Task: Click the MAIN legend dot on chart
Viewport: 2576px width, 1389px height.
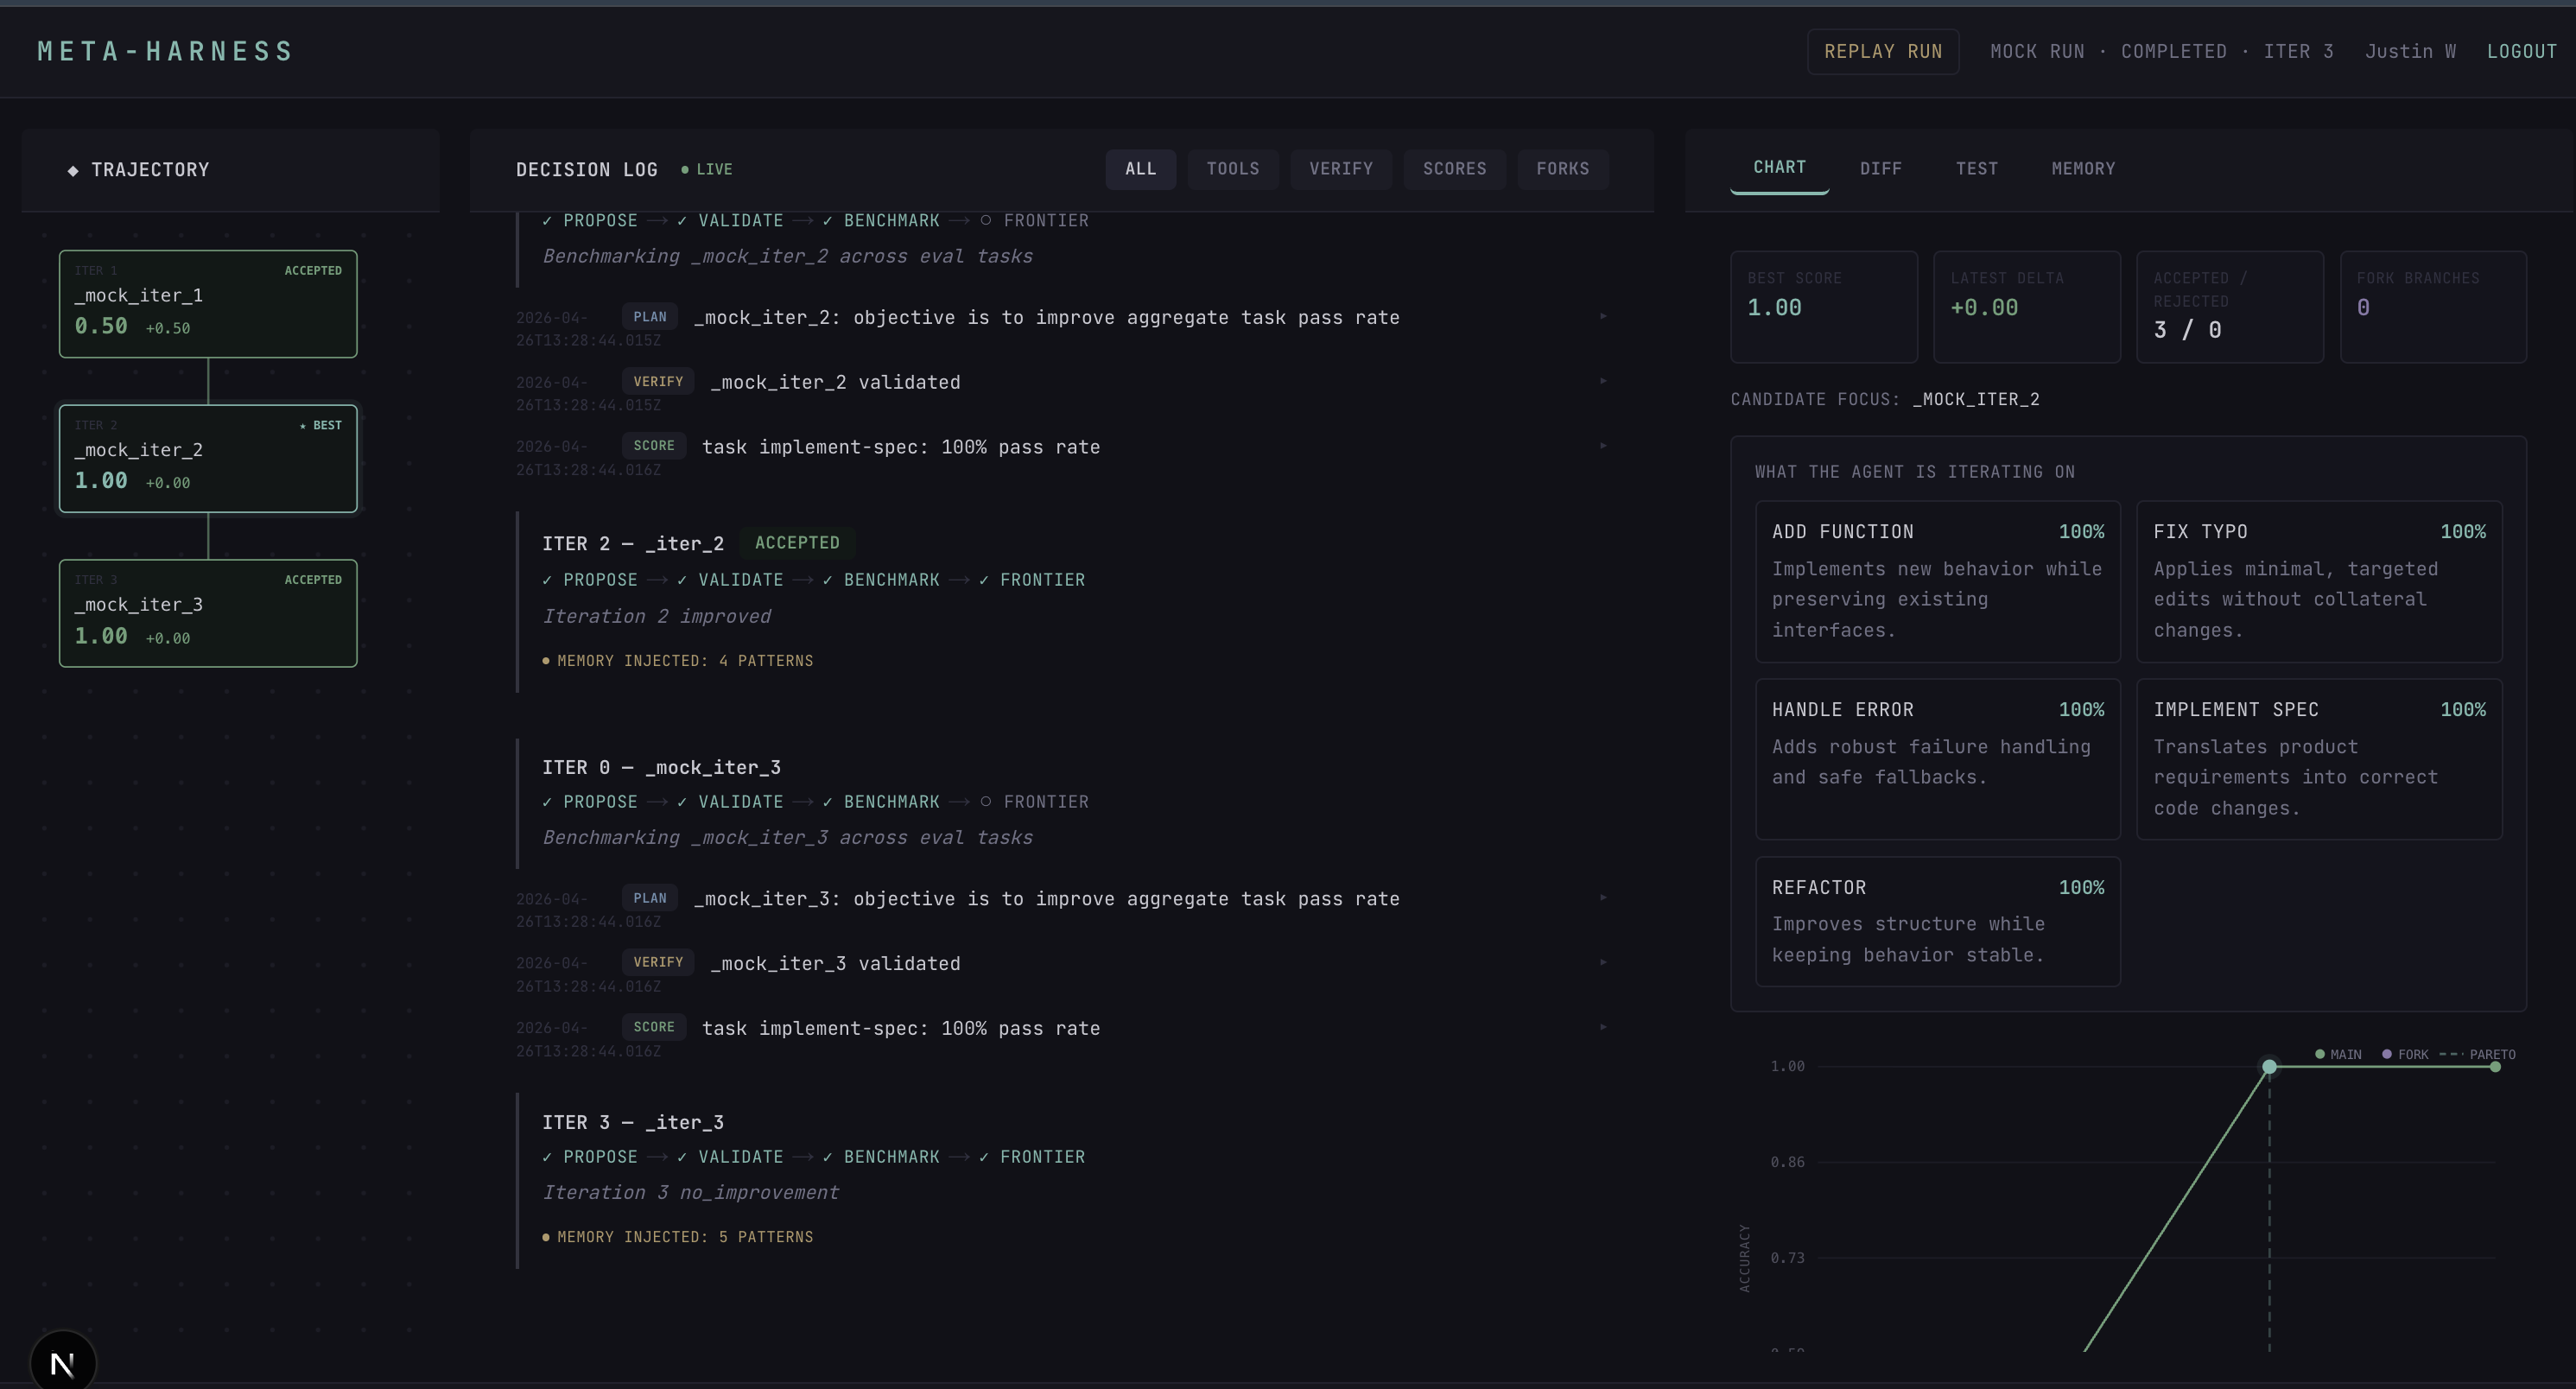Action: pos(2319,1054)
